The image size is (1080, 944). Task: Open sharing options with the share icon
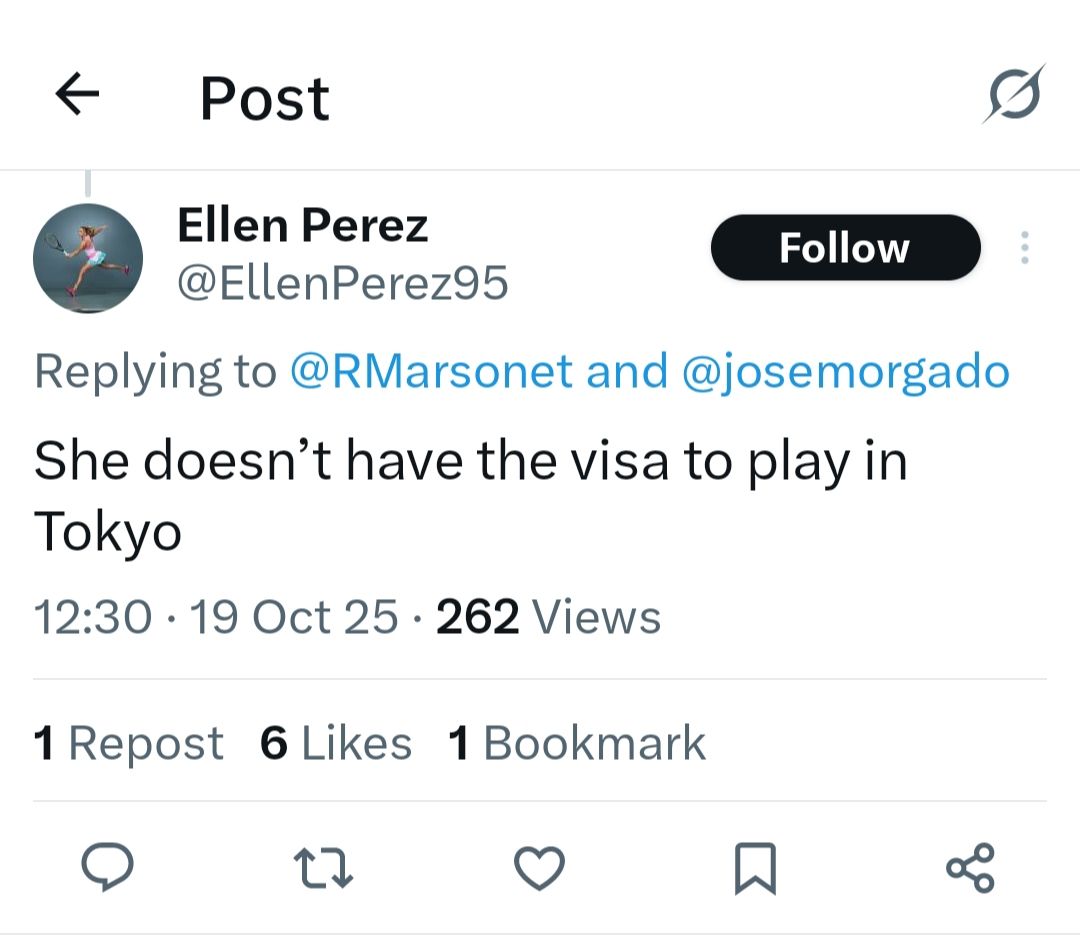click(x=971, y=868)
